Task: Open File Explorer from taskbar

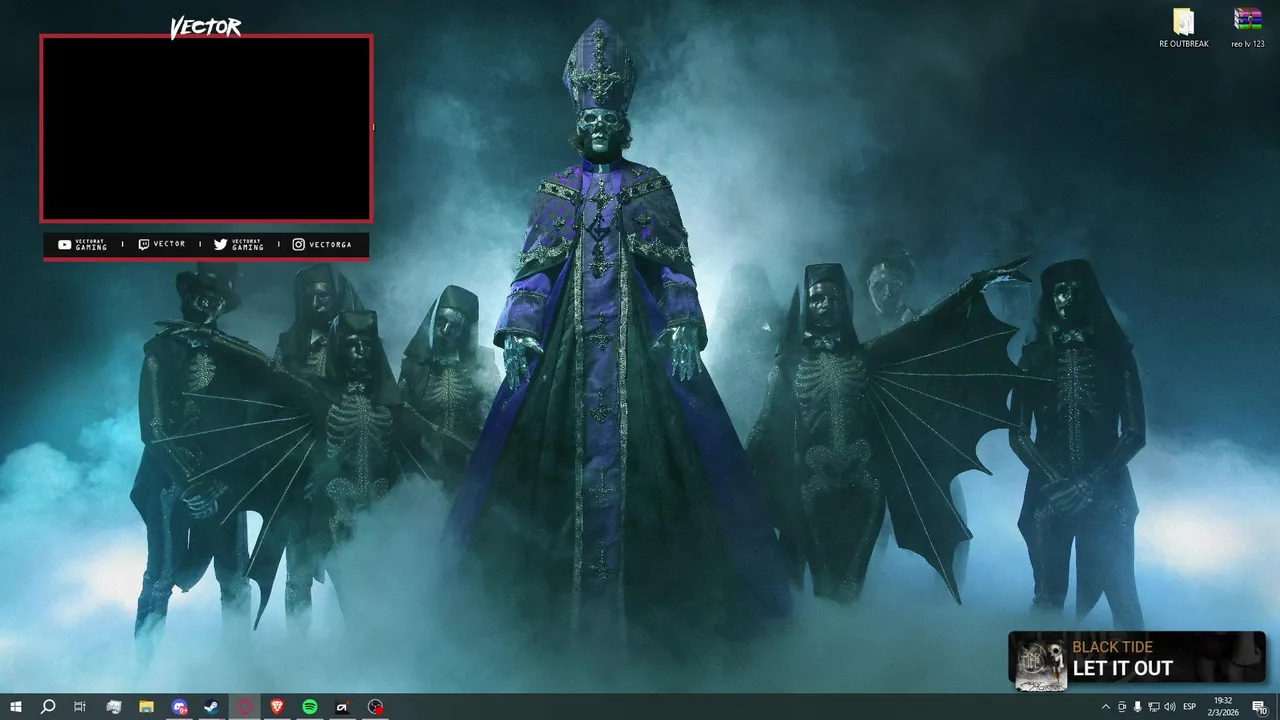Action: [x=146, y=707]
